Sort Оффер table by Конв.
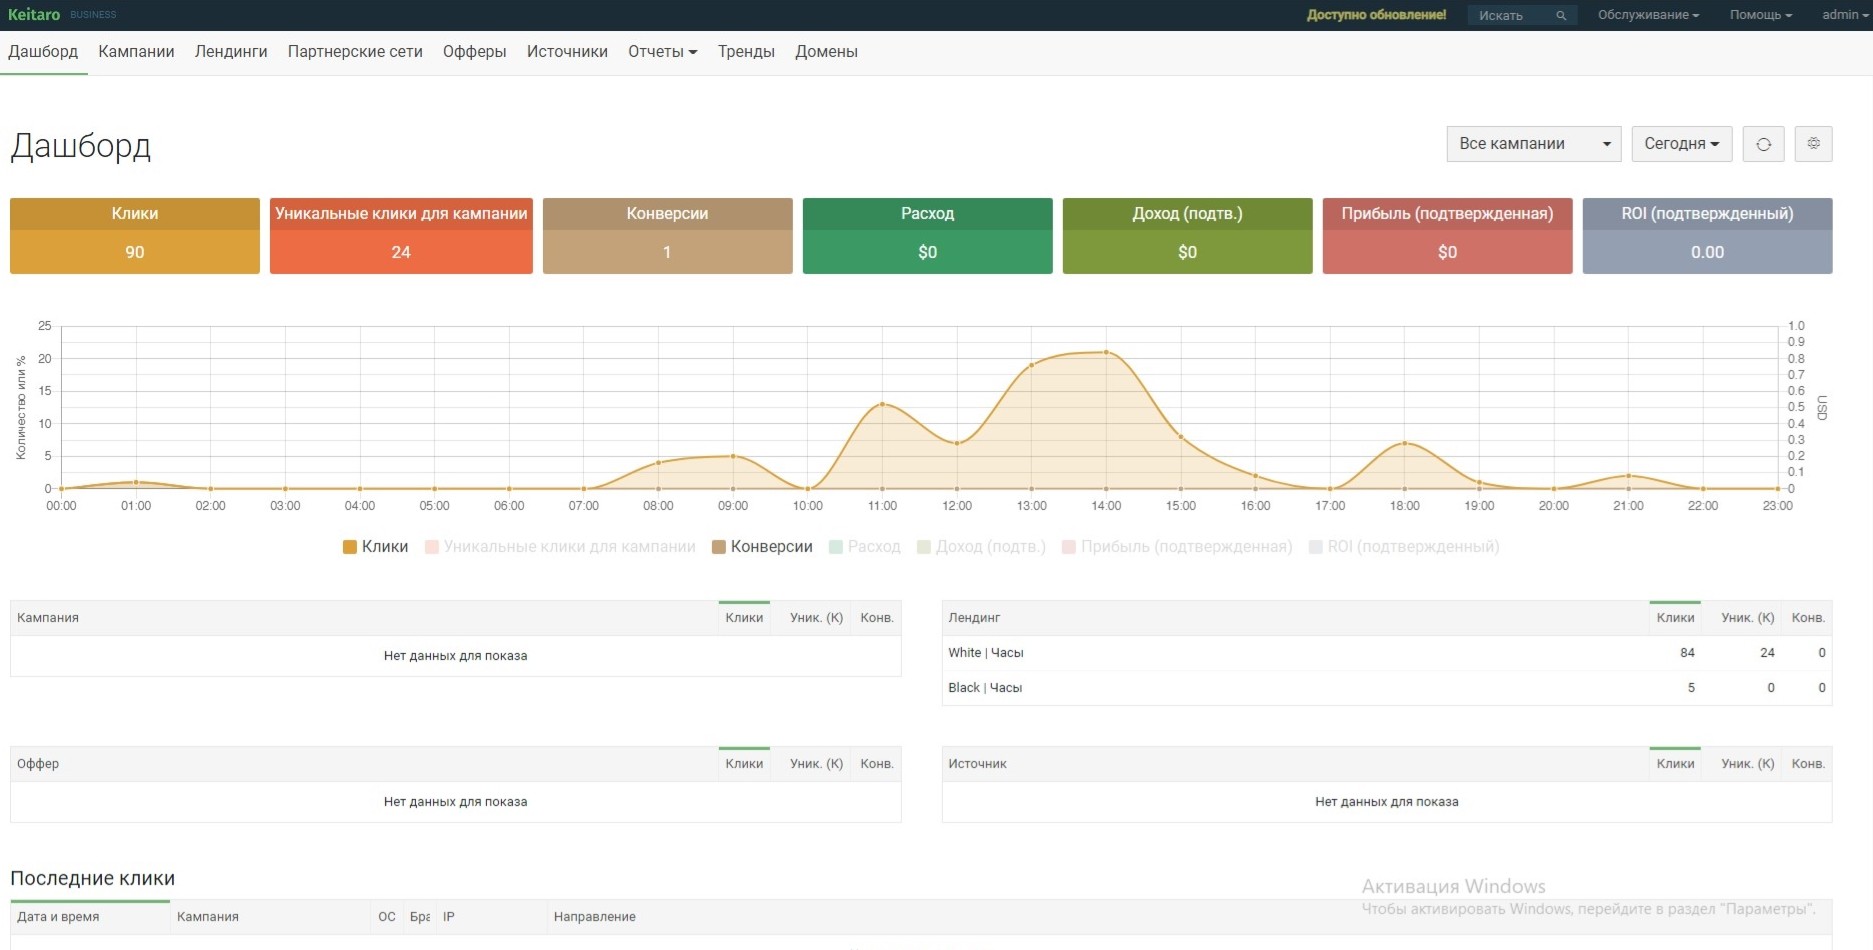Viewport: 1873px width, 950px height. (x=877, y=764)
